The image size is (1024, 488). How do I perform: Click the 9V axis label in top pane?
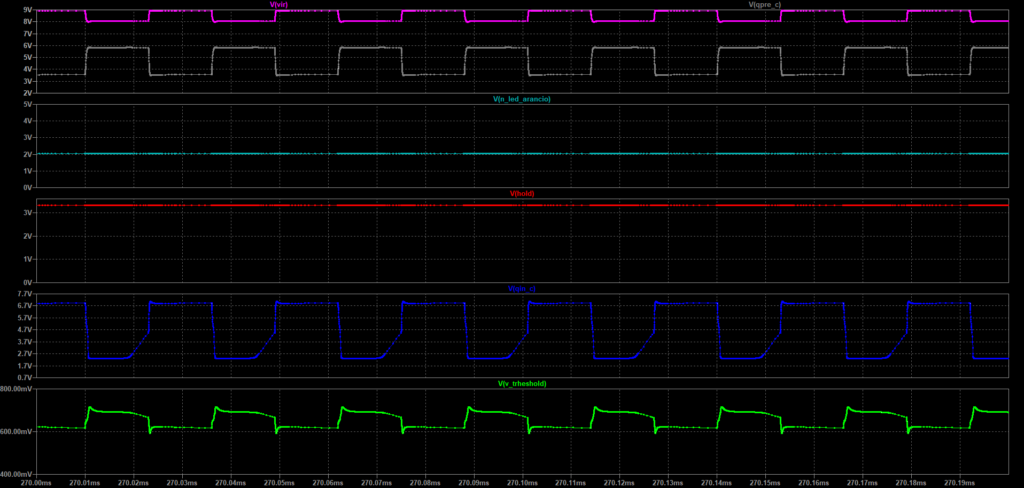tap(27, 10)
